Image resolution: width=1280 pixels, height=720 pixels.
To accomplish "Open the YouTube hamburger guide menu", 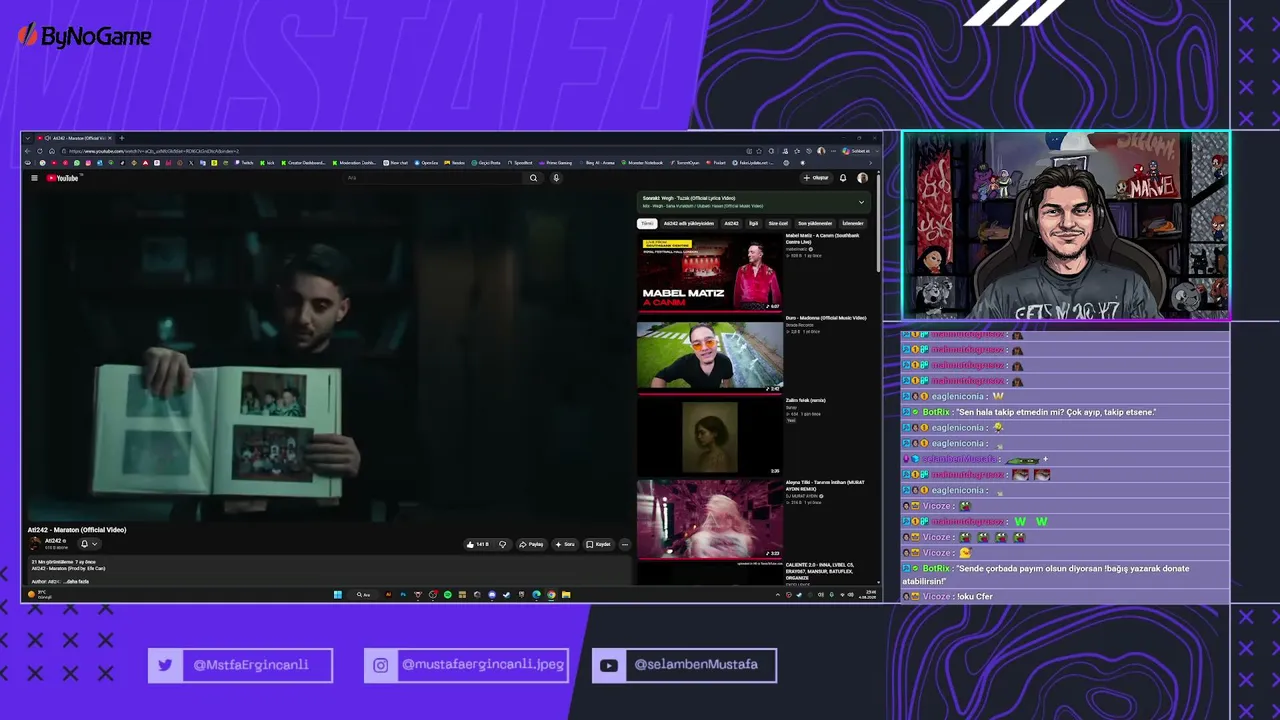I will tap(34, 178).
